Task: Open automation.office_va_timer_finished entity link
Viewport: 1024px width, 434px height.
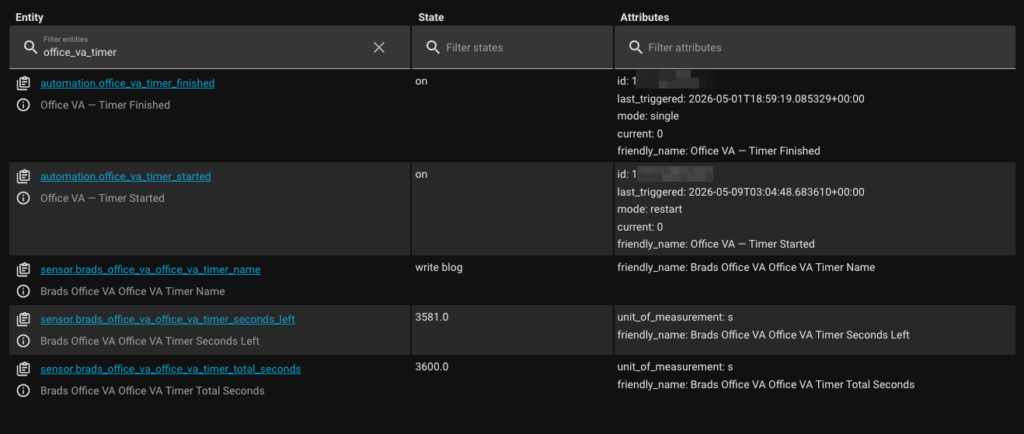Action: tap(127, 84)
